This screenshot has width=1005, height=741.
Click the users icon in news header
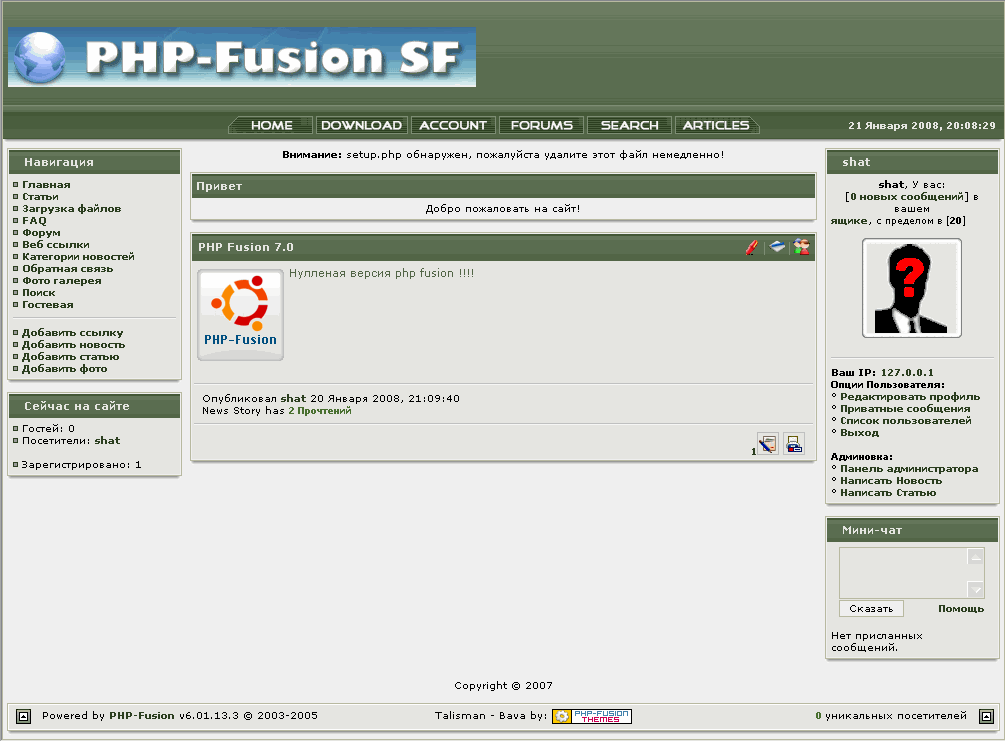(x=801, y=247)
